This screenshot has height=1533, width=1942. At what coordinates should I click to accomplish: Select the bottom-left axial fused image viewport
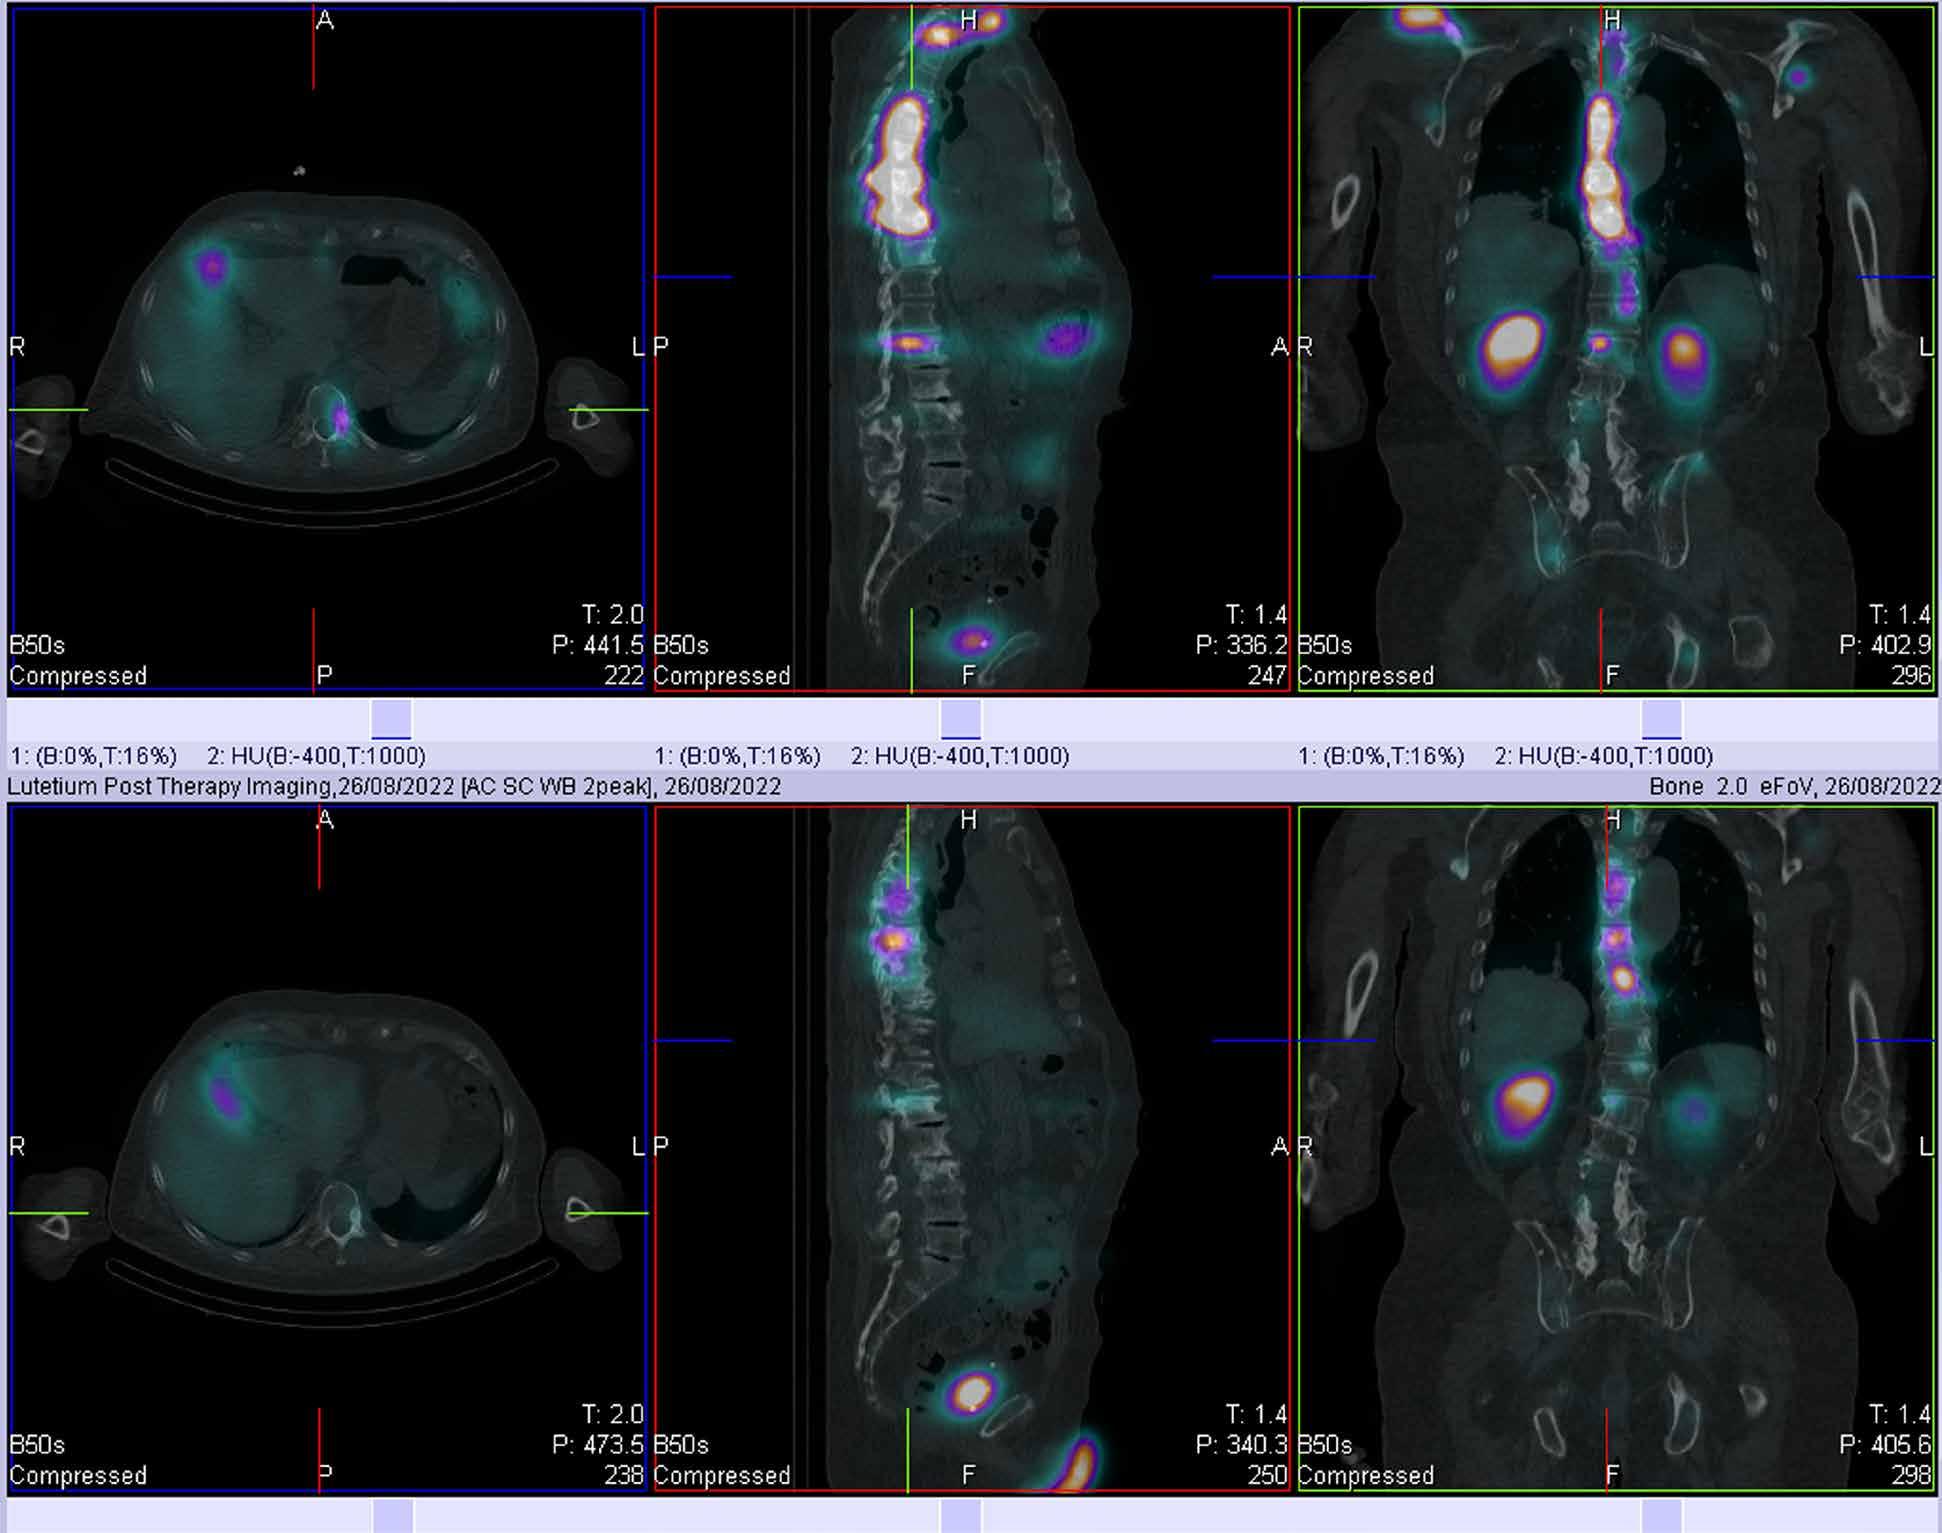coord(326,1148)
